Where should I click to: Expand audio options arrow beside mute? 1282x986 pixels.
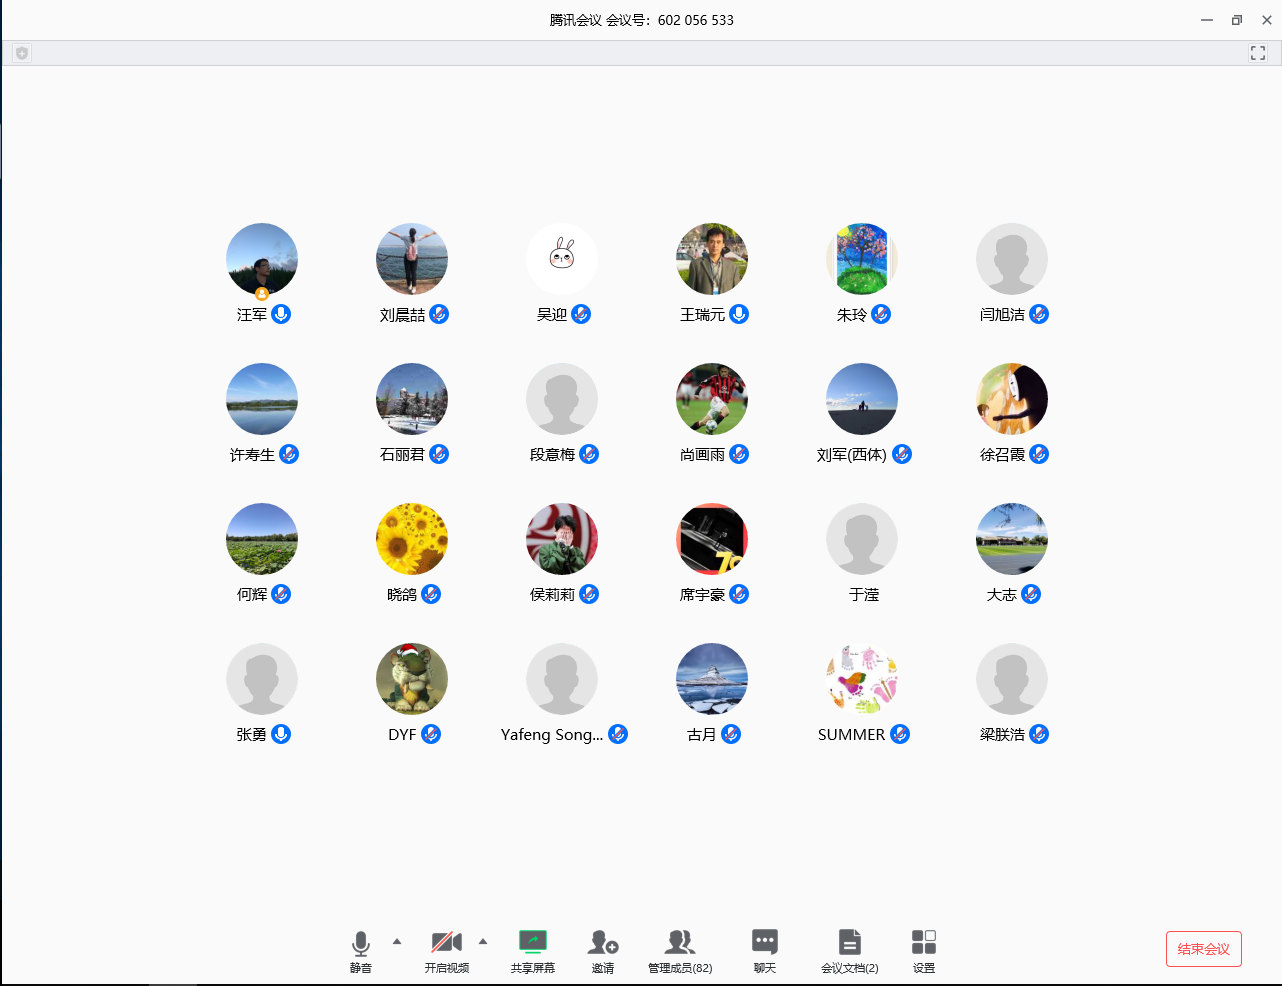click(x=397, y=941)
